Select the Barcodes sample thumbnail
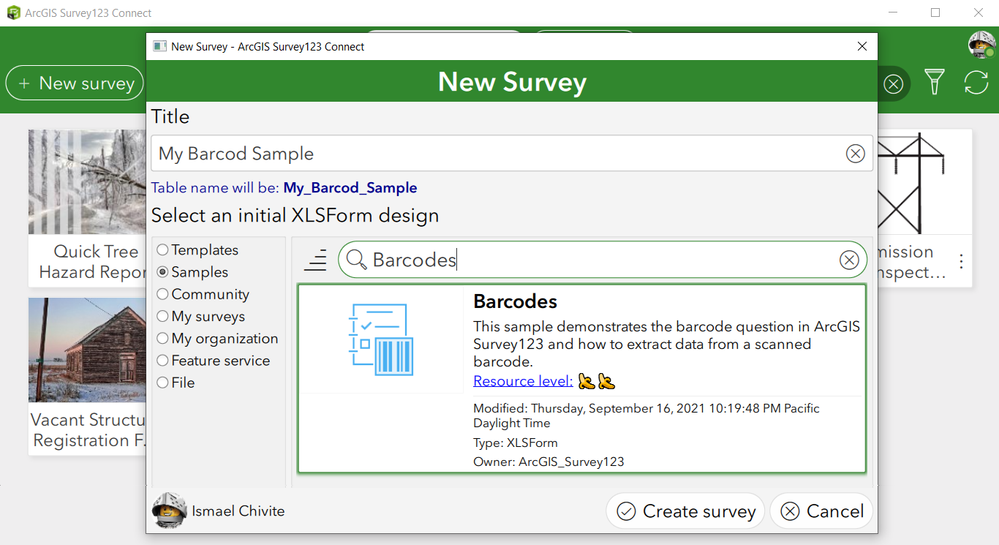Image resolution: width=999 pixels, height=545 pixels. [x=380, y=340]
